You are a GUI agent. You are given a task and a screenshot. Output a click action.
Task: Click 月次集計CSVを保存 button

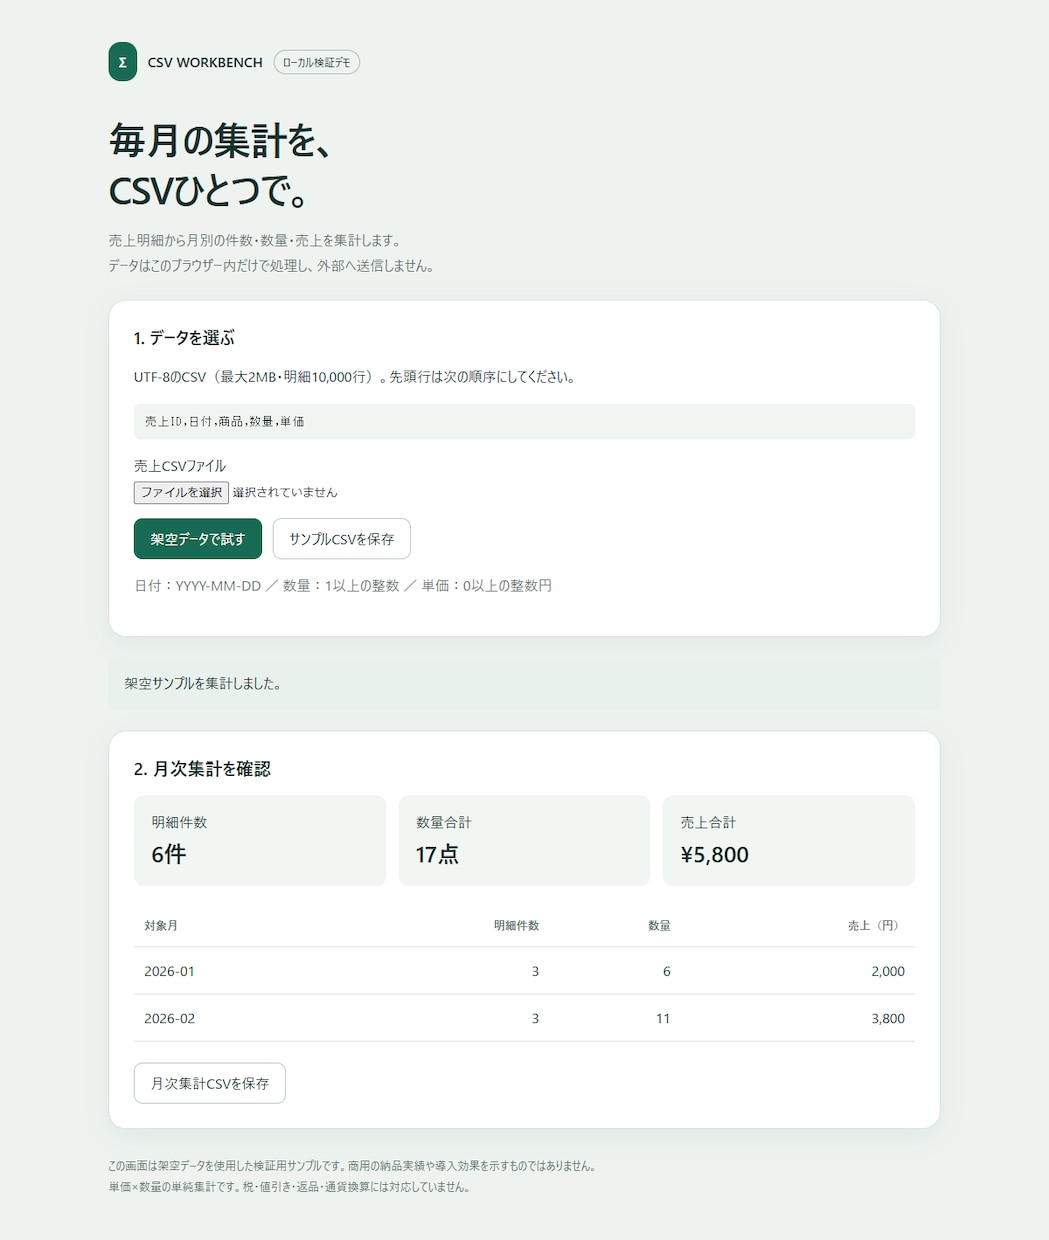(210, 1083)
